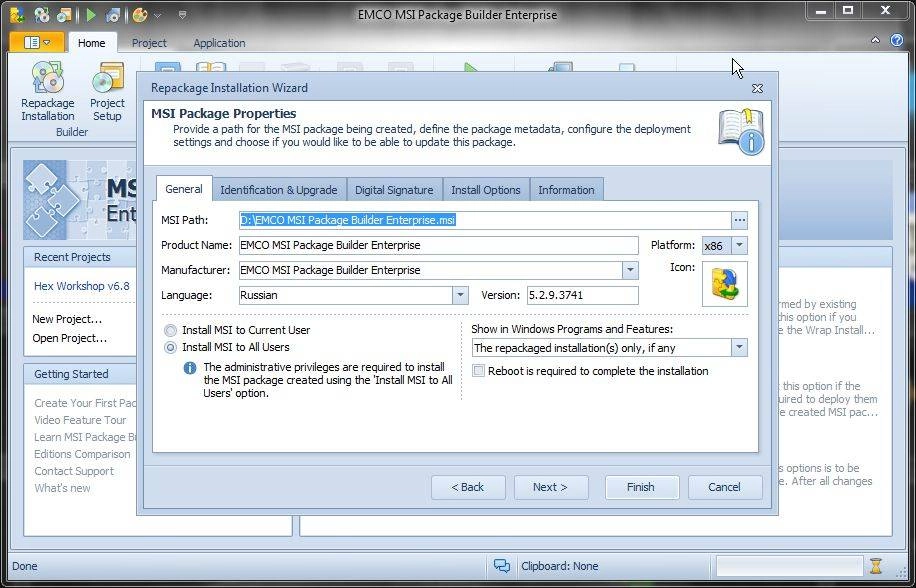Open the Language dropdown arrow
The height and width of the screenshot is (588, 916).
[460, 295]
